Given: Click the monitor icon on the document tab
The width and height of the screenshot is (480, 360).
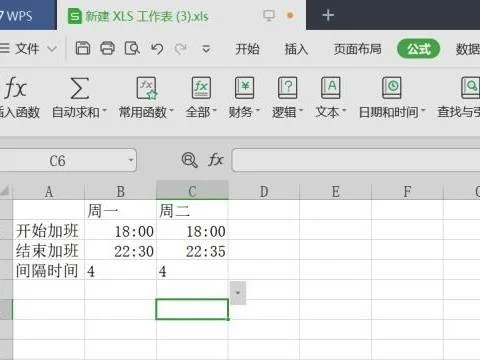Looking at the screenshot, I should (269, 15).
